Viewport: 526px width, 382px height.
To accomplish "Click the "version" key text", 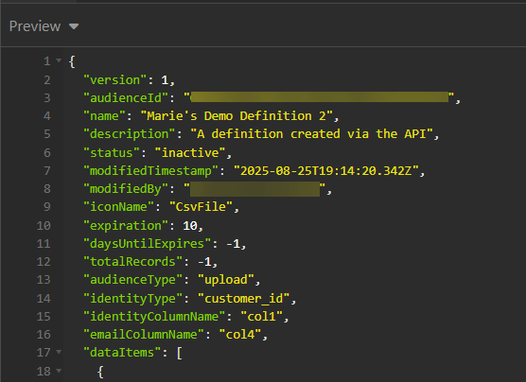I will pos(115,80).
